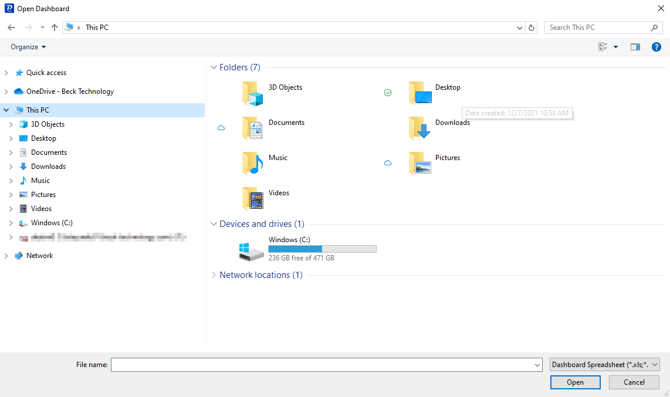Expand Windows (C:) in sidebar tree

(11, 223)
